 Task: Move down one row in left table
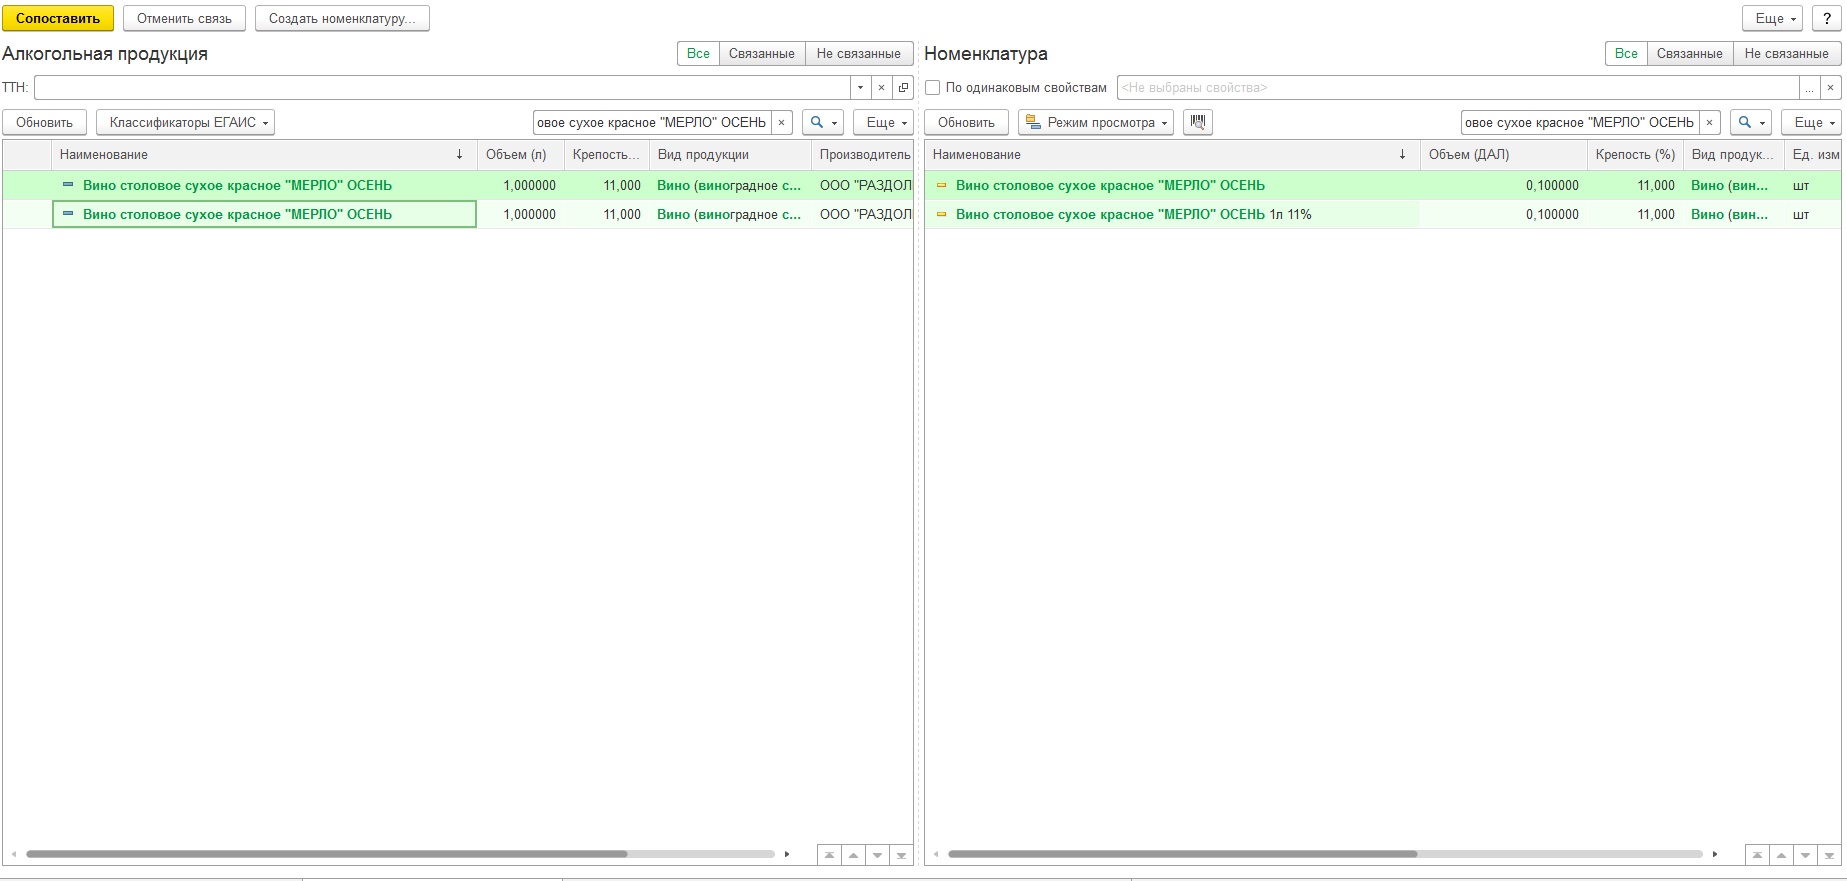click(877, 855)
